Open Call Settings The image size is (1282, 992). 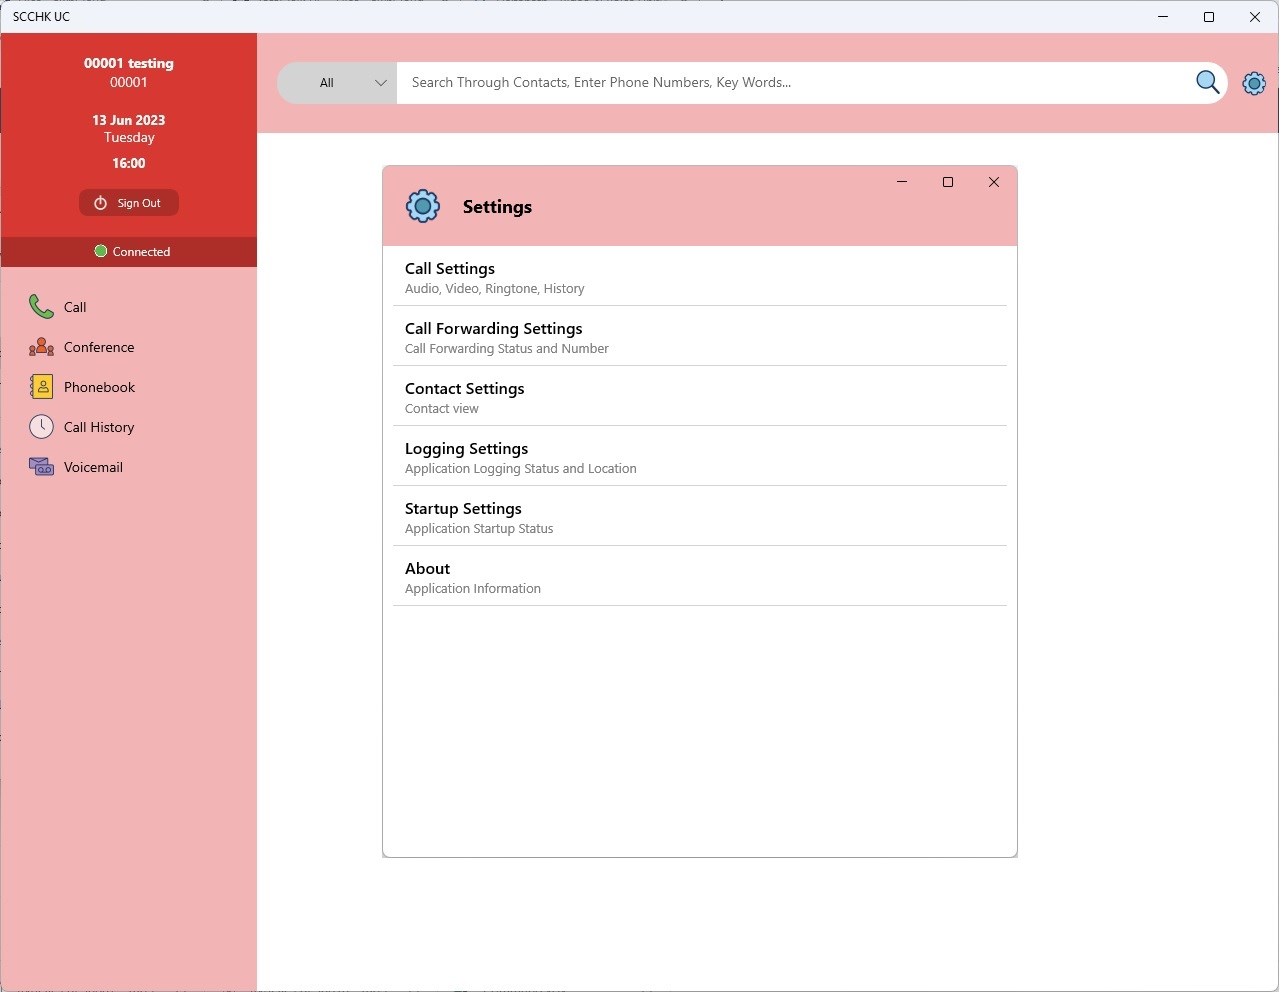pos(700,277)
